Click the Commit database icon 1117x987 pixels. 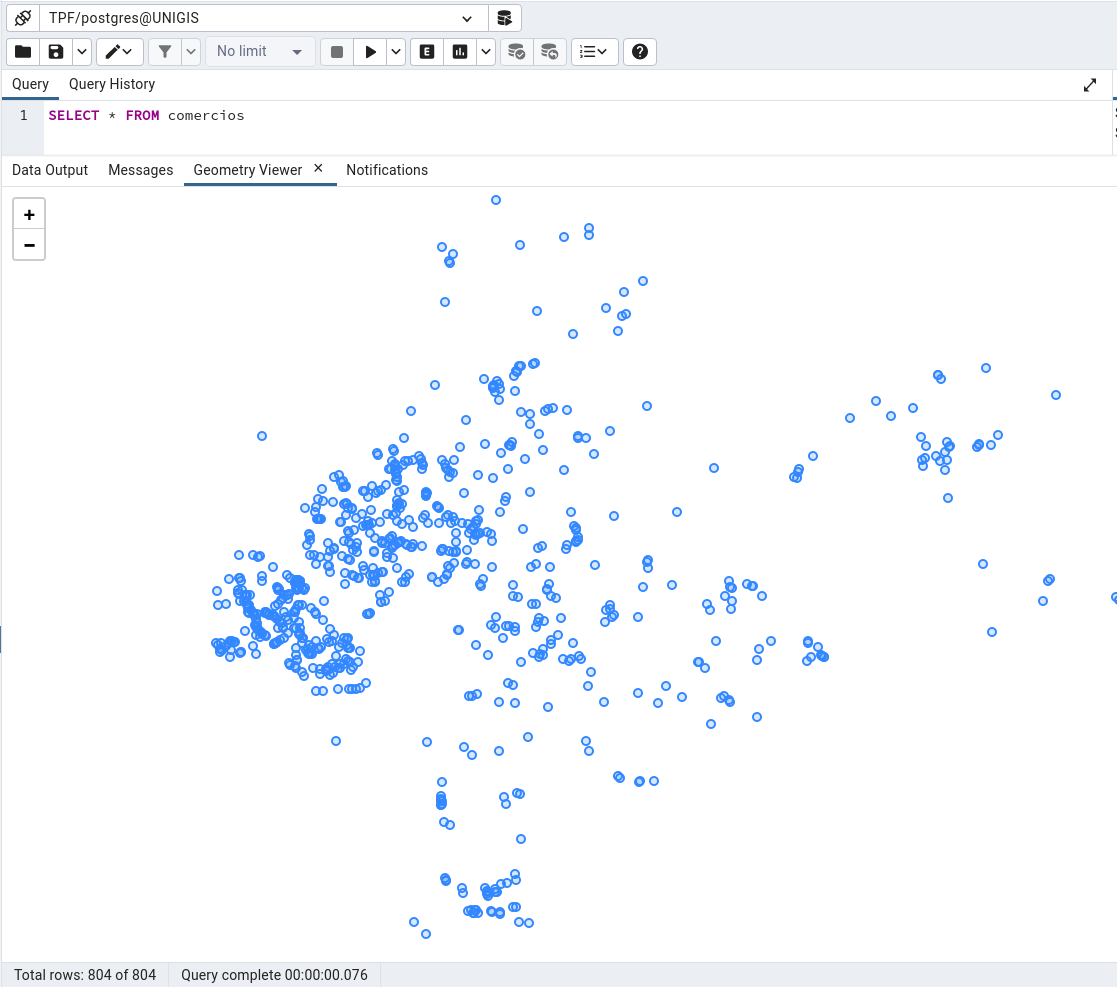point(516,51)
